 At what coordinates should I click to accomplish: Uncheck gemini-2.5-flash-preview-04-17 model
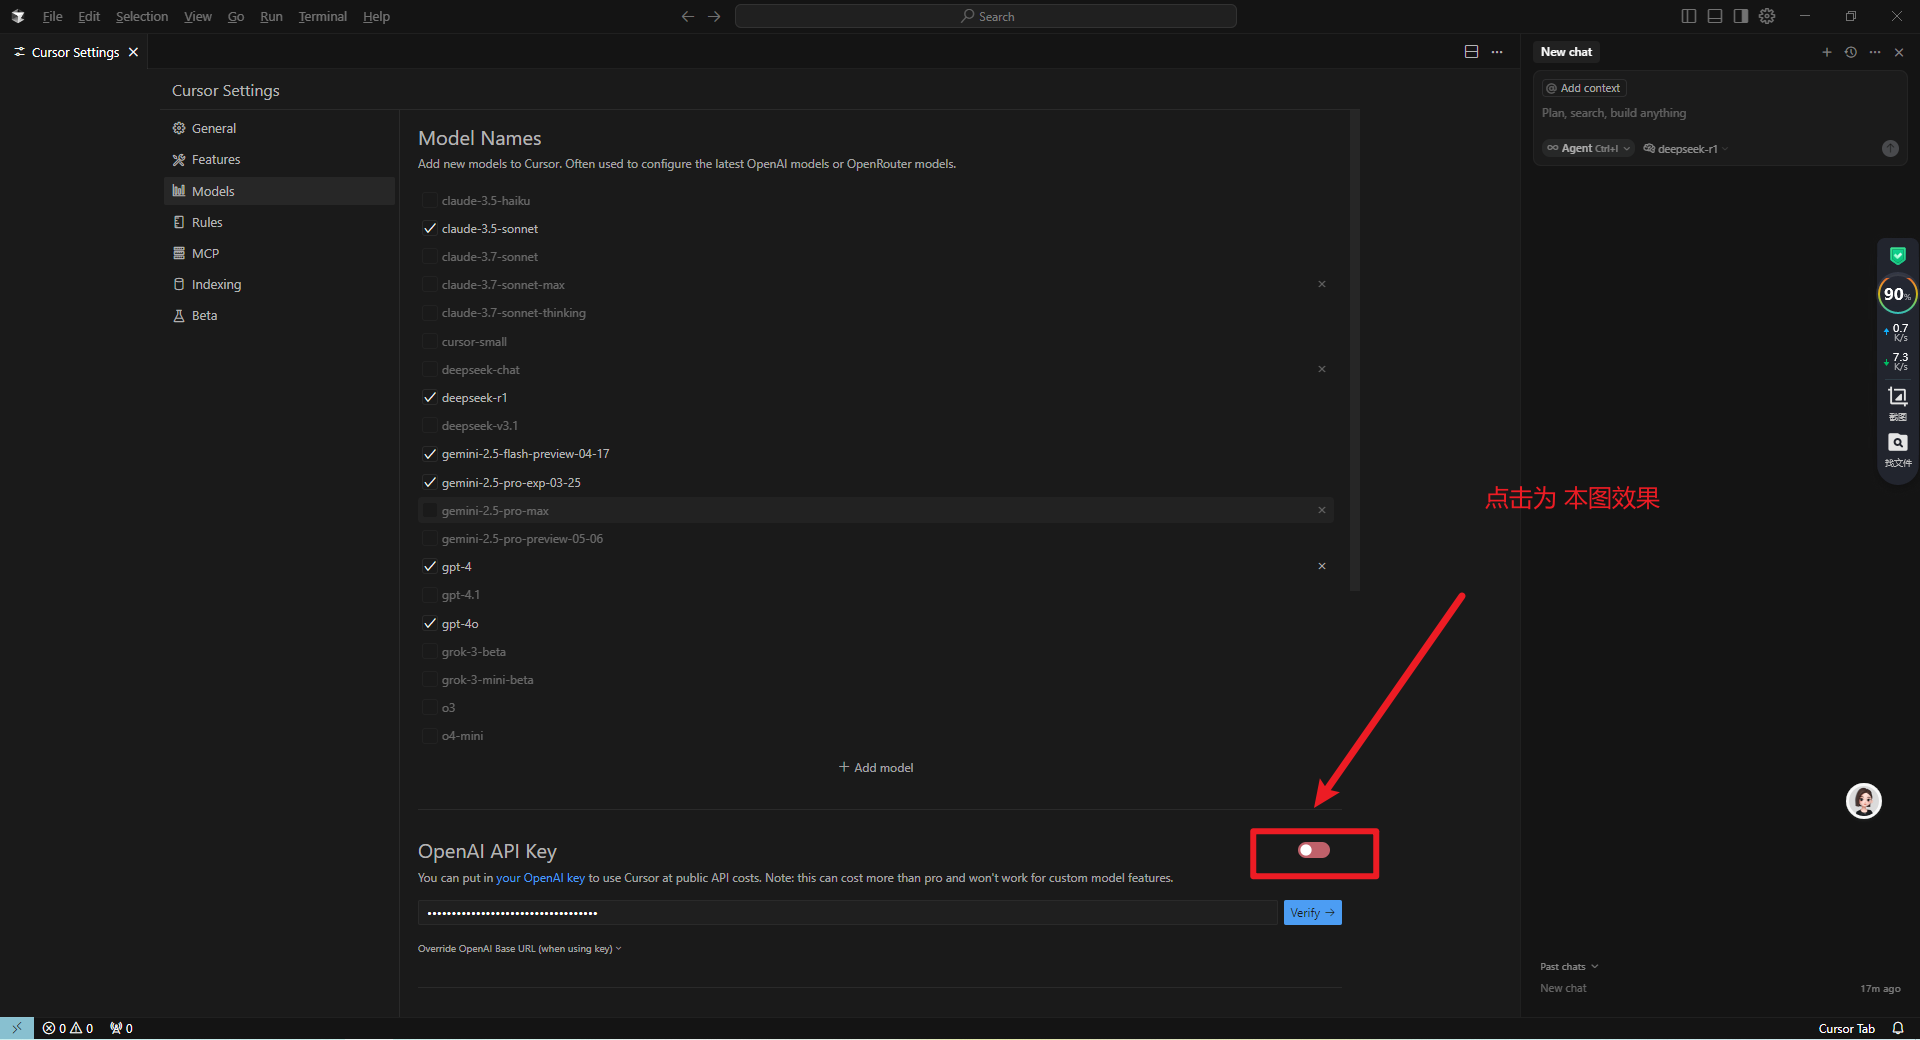pos(430,454)
